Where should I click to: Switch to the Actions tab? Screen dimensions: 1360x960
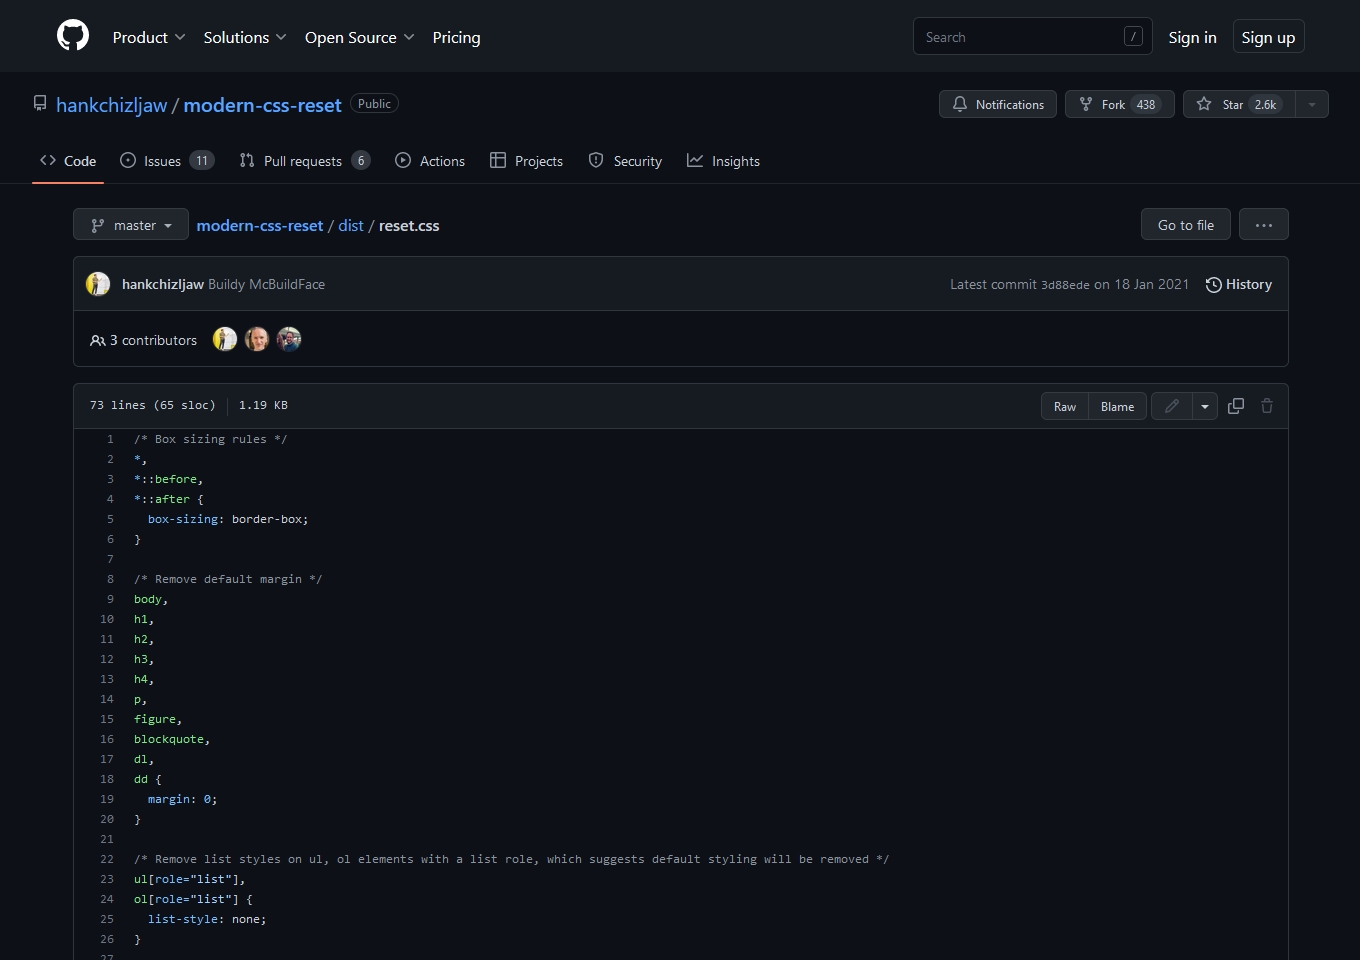(430, 161)
